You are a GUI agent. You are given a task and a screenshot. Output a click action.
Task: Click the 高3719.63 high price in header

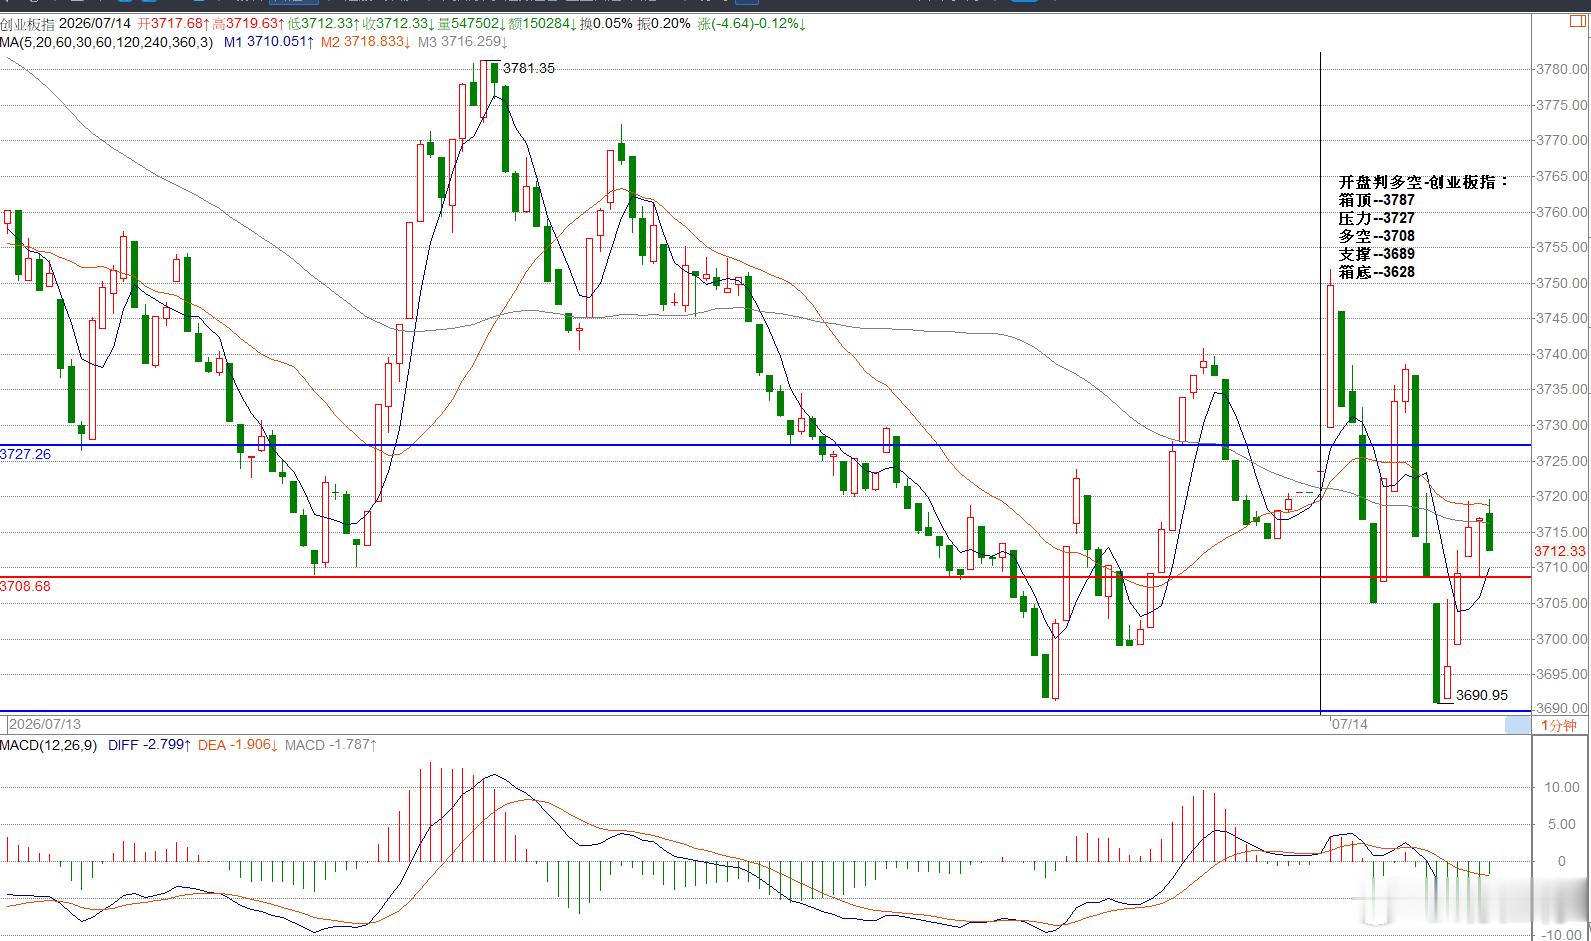[x=246, y=23]
